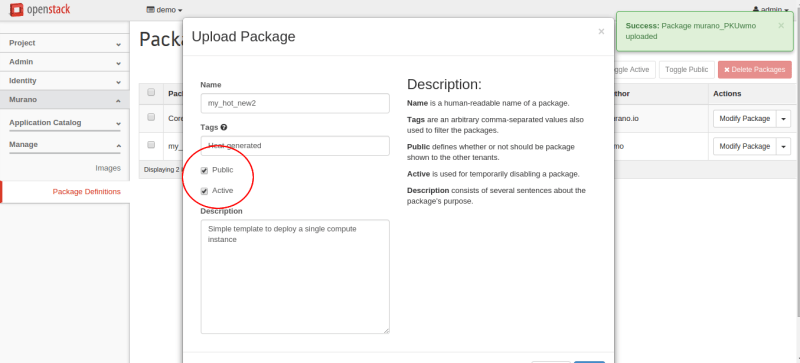Collapse the Murano sidebar section
The width and height of the screenshot is (800, 363).
point(65,100)
